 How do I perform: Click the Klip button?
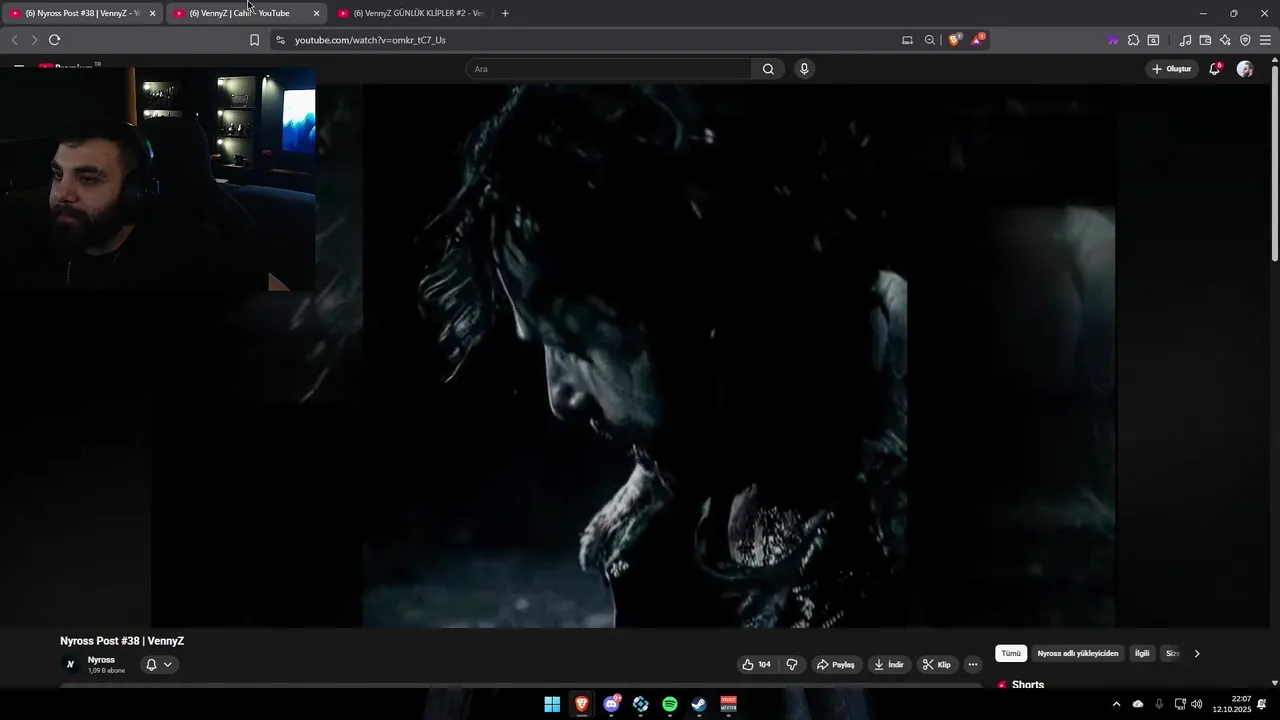937,665
